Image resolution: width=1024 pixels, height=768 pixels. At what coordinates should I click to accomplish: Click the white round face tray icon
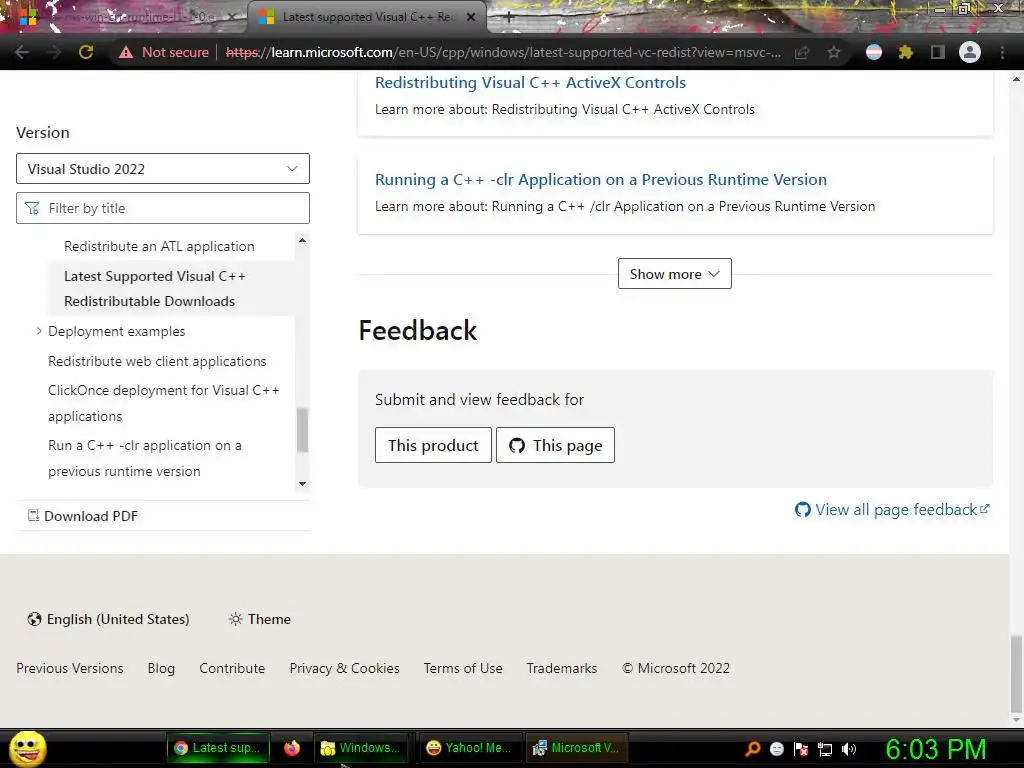click(776, 749)
